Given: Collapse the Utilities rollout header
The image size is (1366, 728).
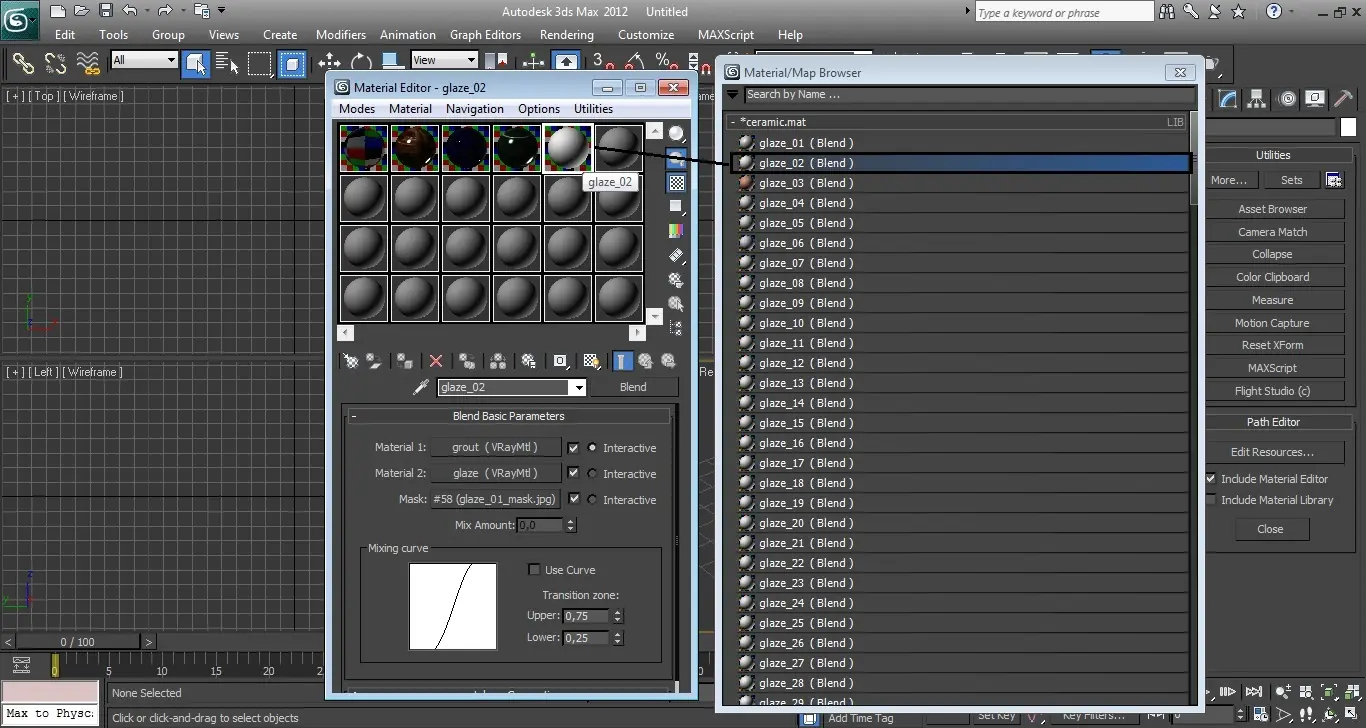Looking at the screenshot, I should [1273, 155].
